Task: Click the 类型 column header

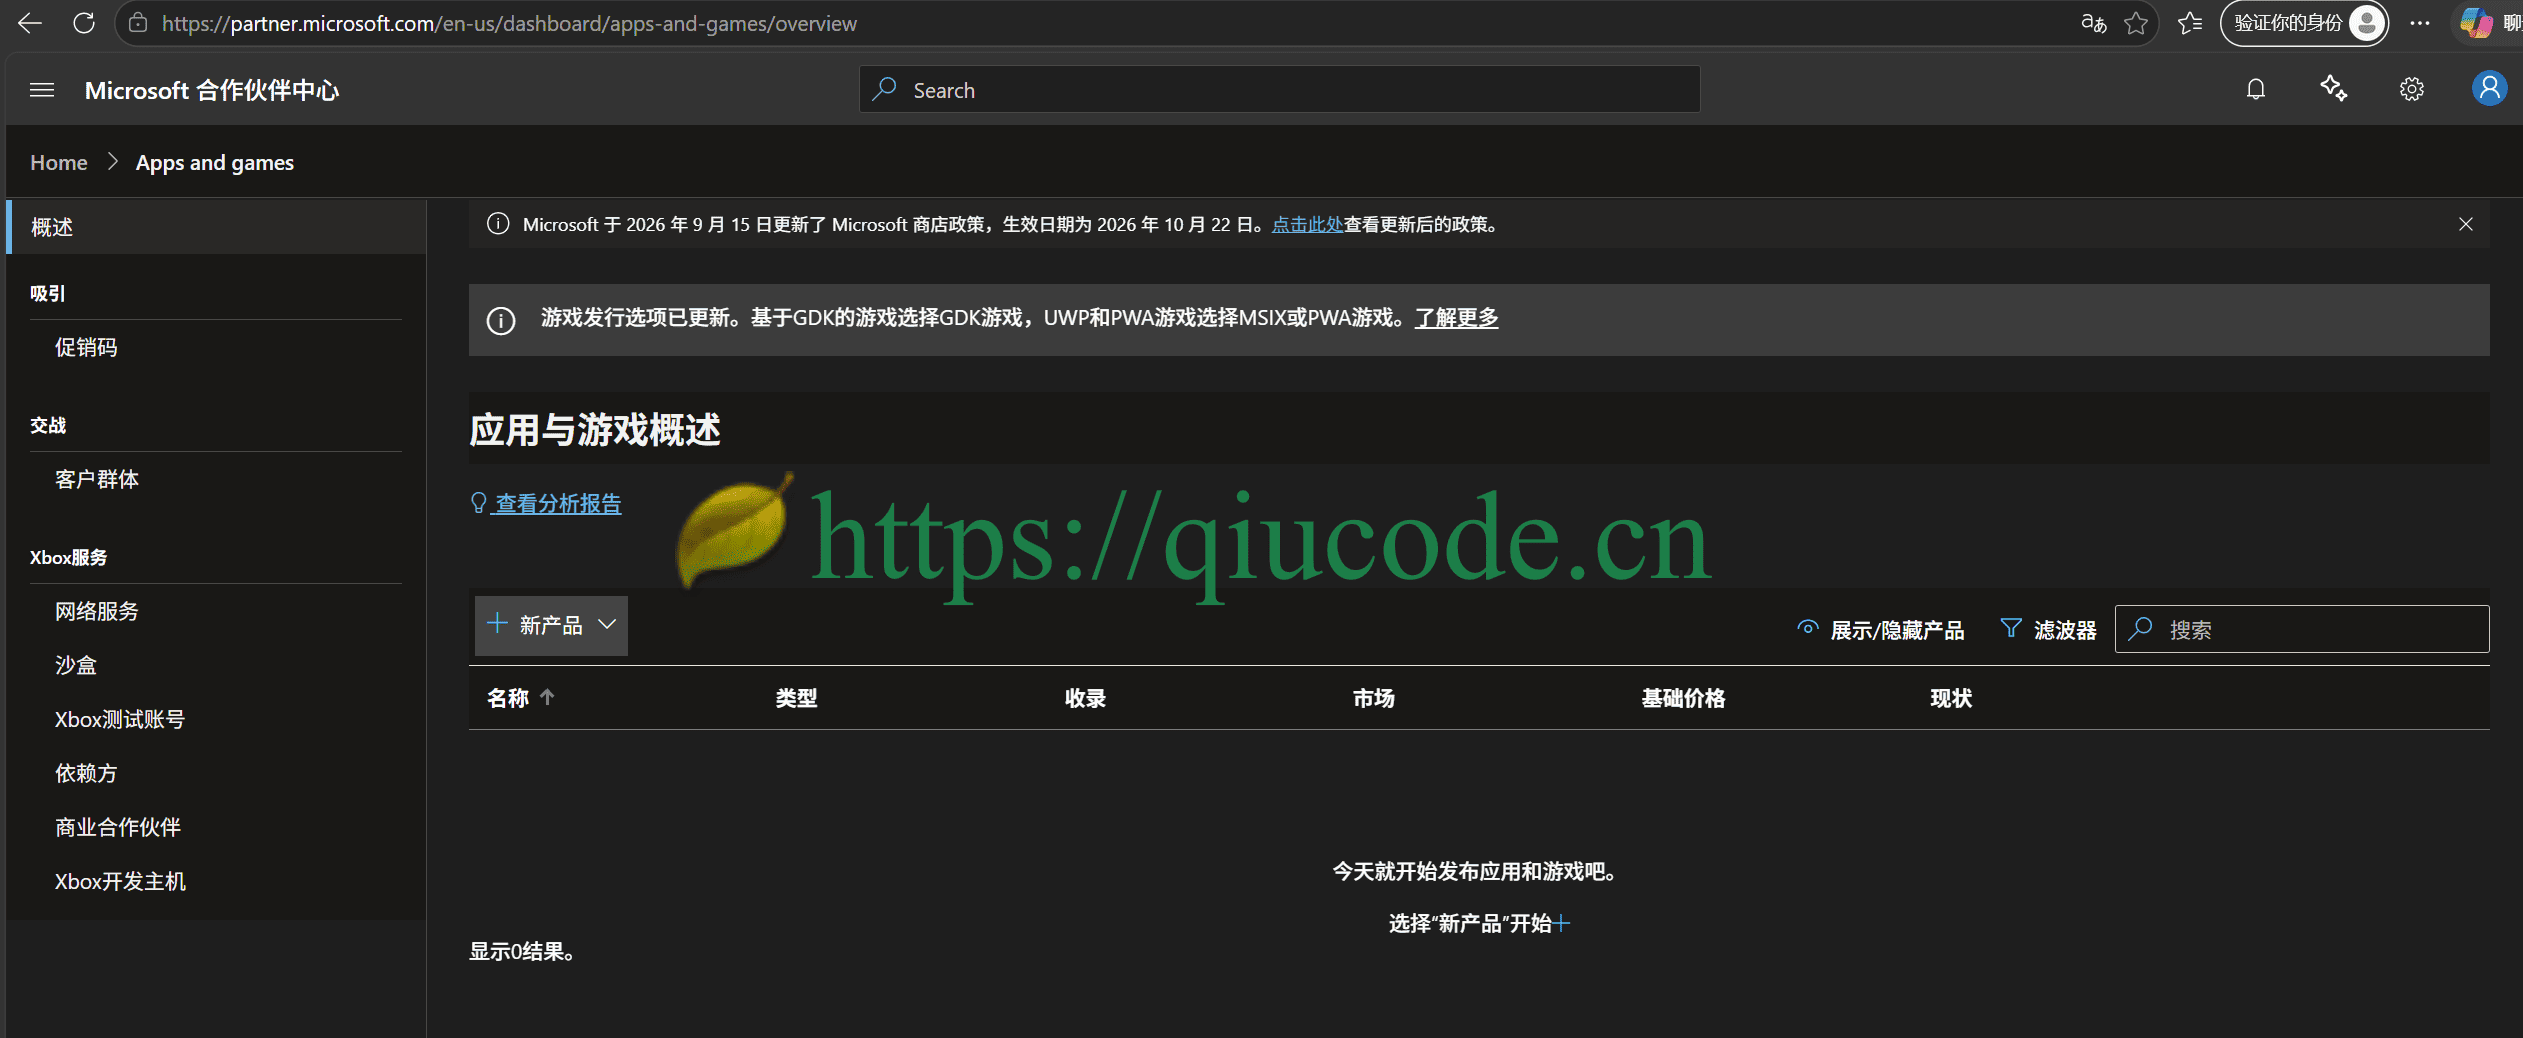Action: click(797, 698)
